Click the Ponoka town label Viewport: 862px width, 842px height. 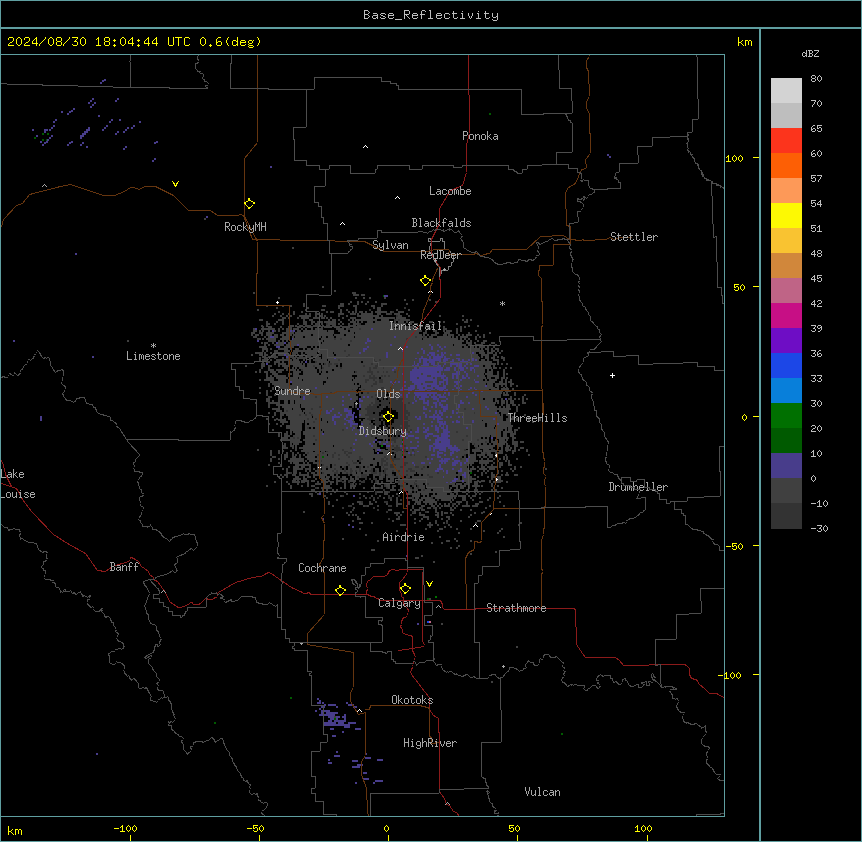coord(480,136)
